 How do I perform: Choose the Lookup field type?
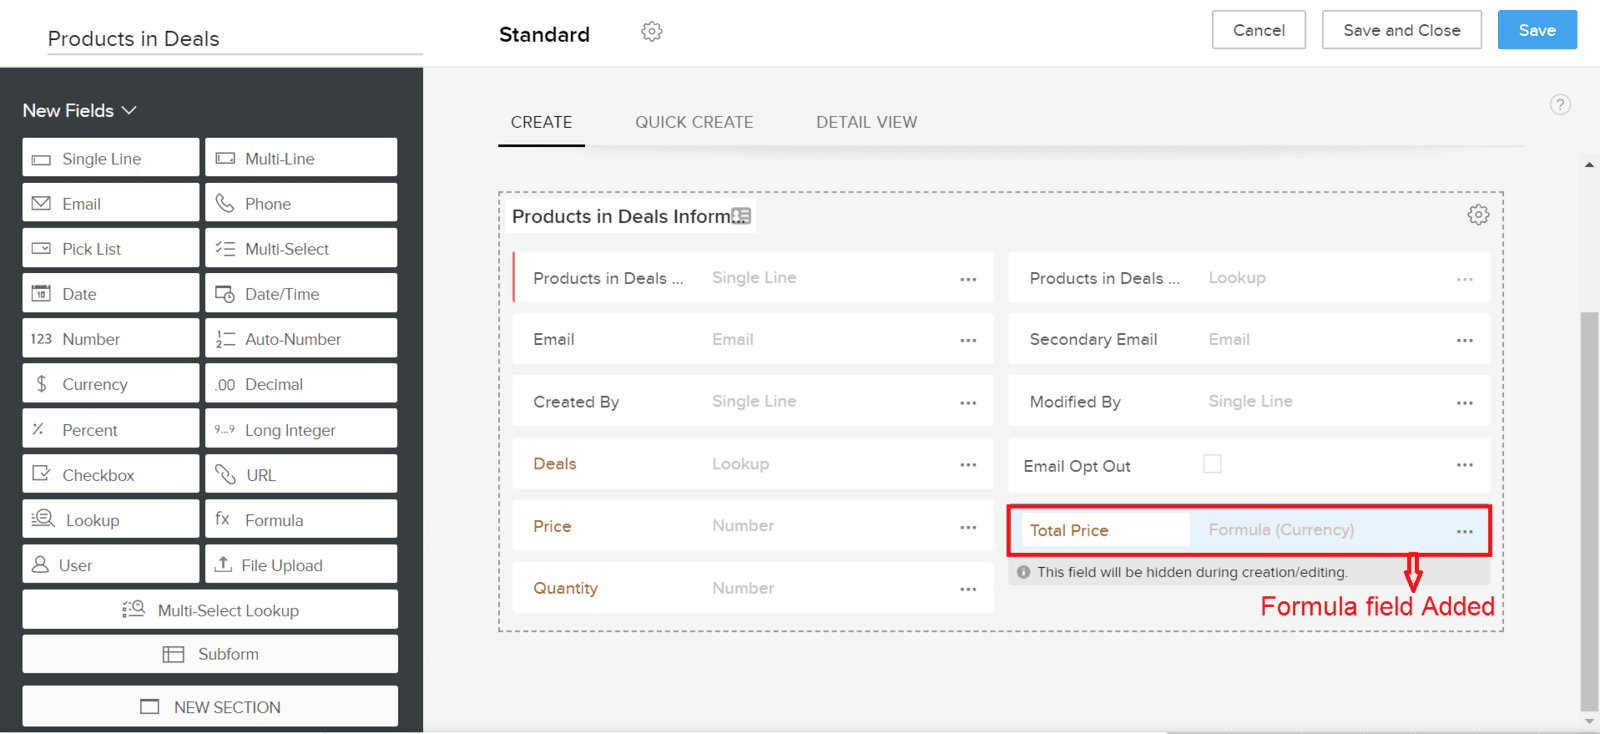111,519
